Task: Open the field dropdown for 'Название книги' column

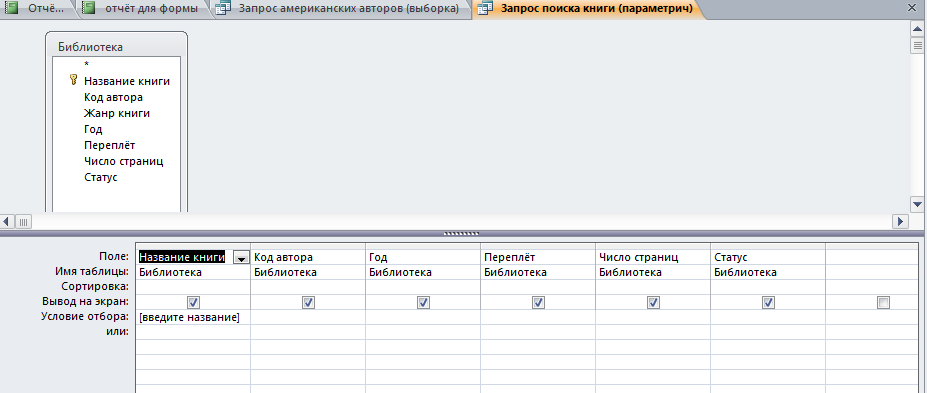Action: (x=241, y=258)
